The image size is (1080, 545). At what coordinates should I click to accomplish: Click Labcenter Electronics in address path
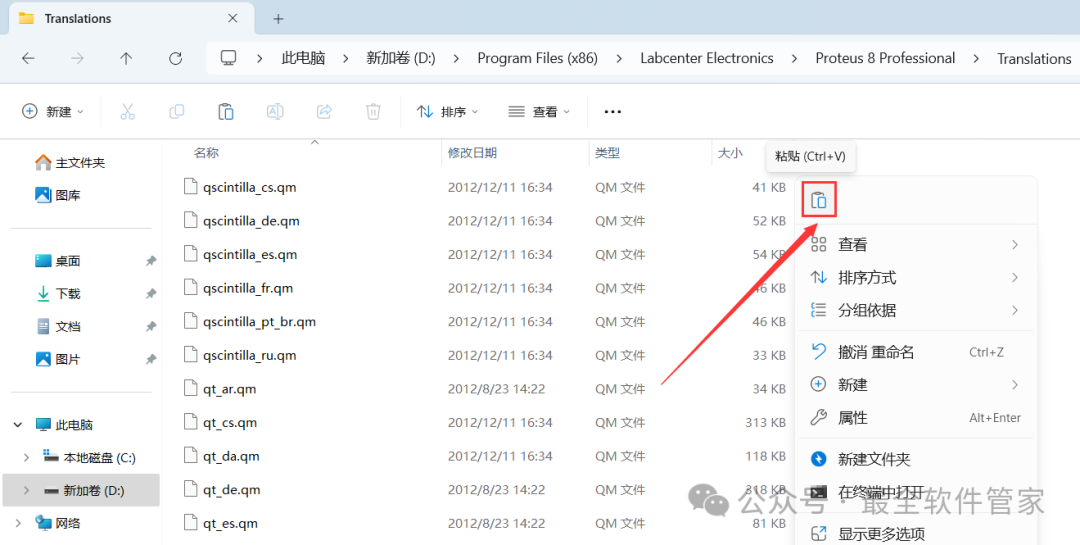tap(706, 58)
